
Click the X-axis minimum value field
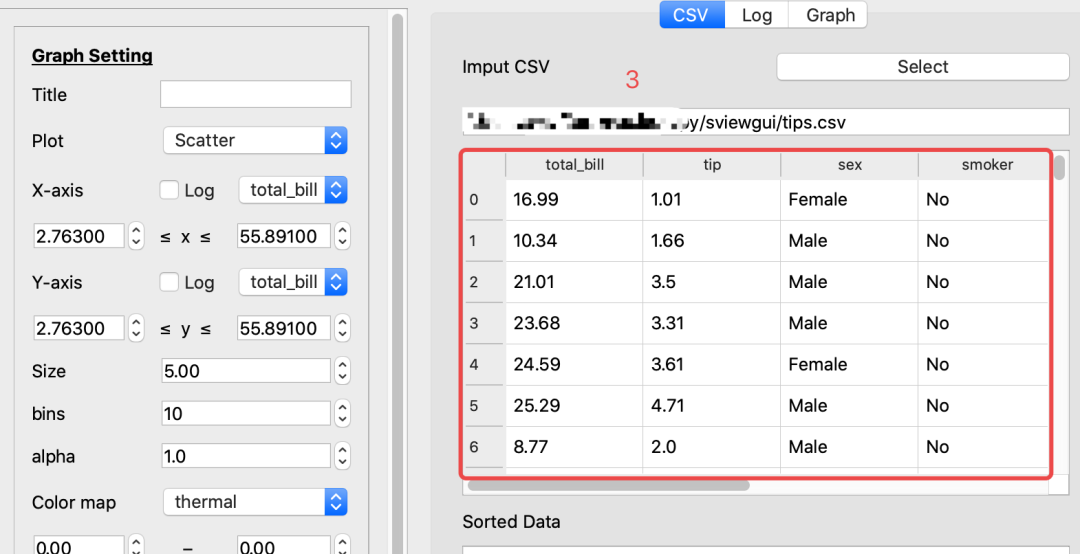[79, 236]
